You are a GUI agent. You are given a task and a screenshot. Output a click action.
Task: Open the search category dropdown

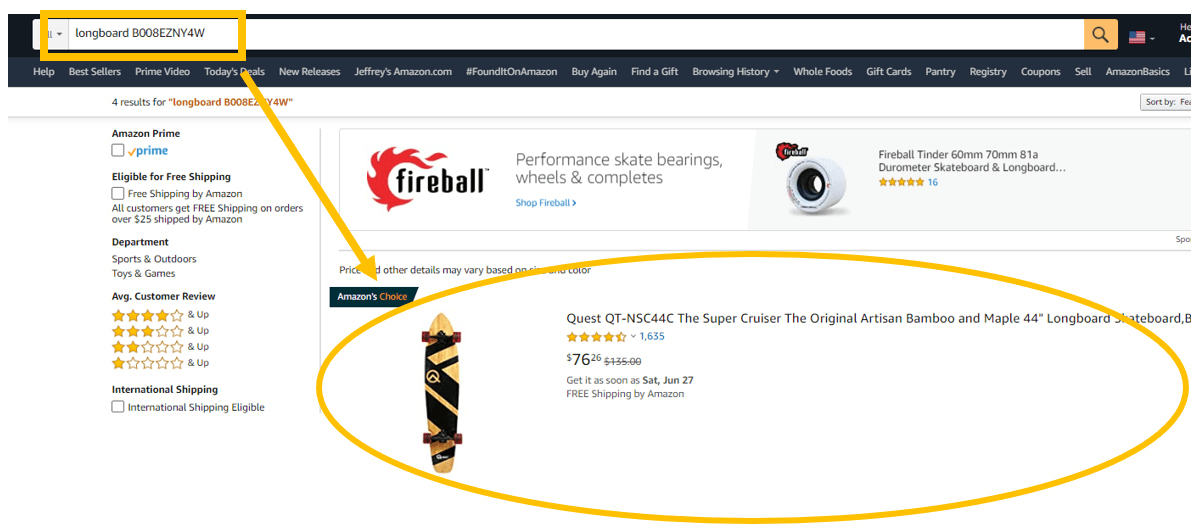(51, 34)
